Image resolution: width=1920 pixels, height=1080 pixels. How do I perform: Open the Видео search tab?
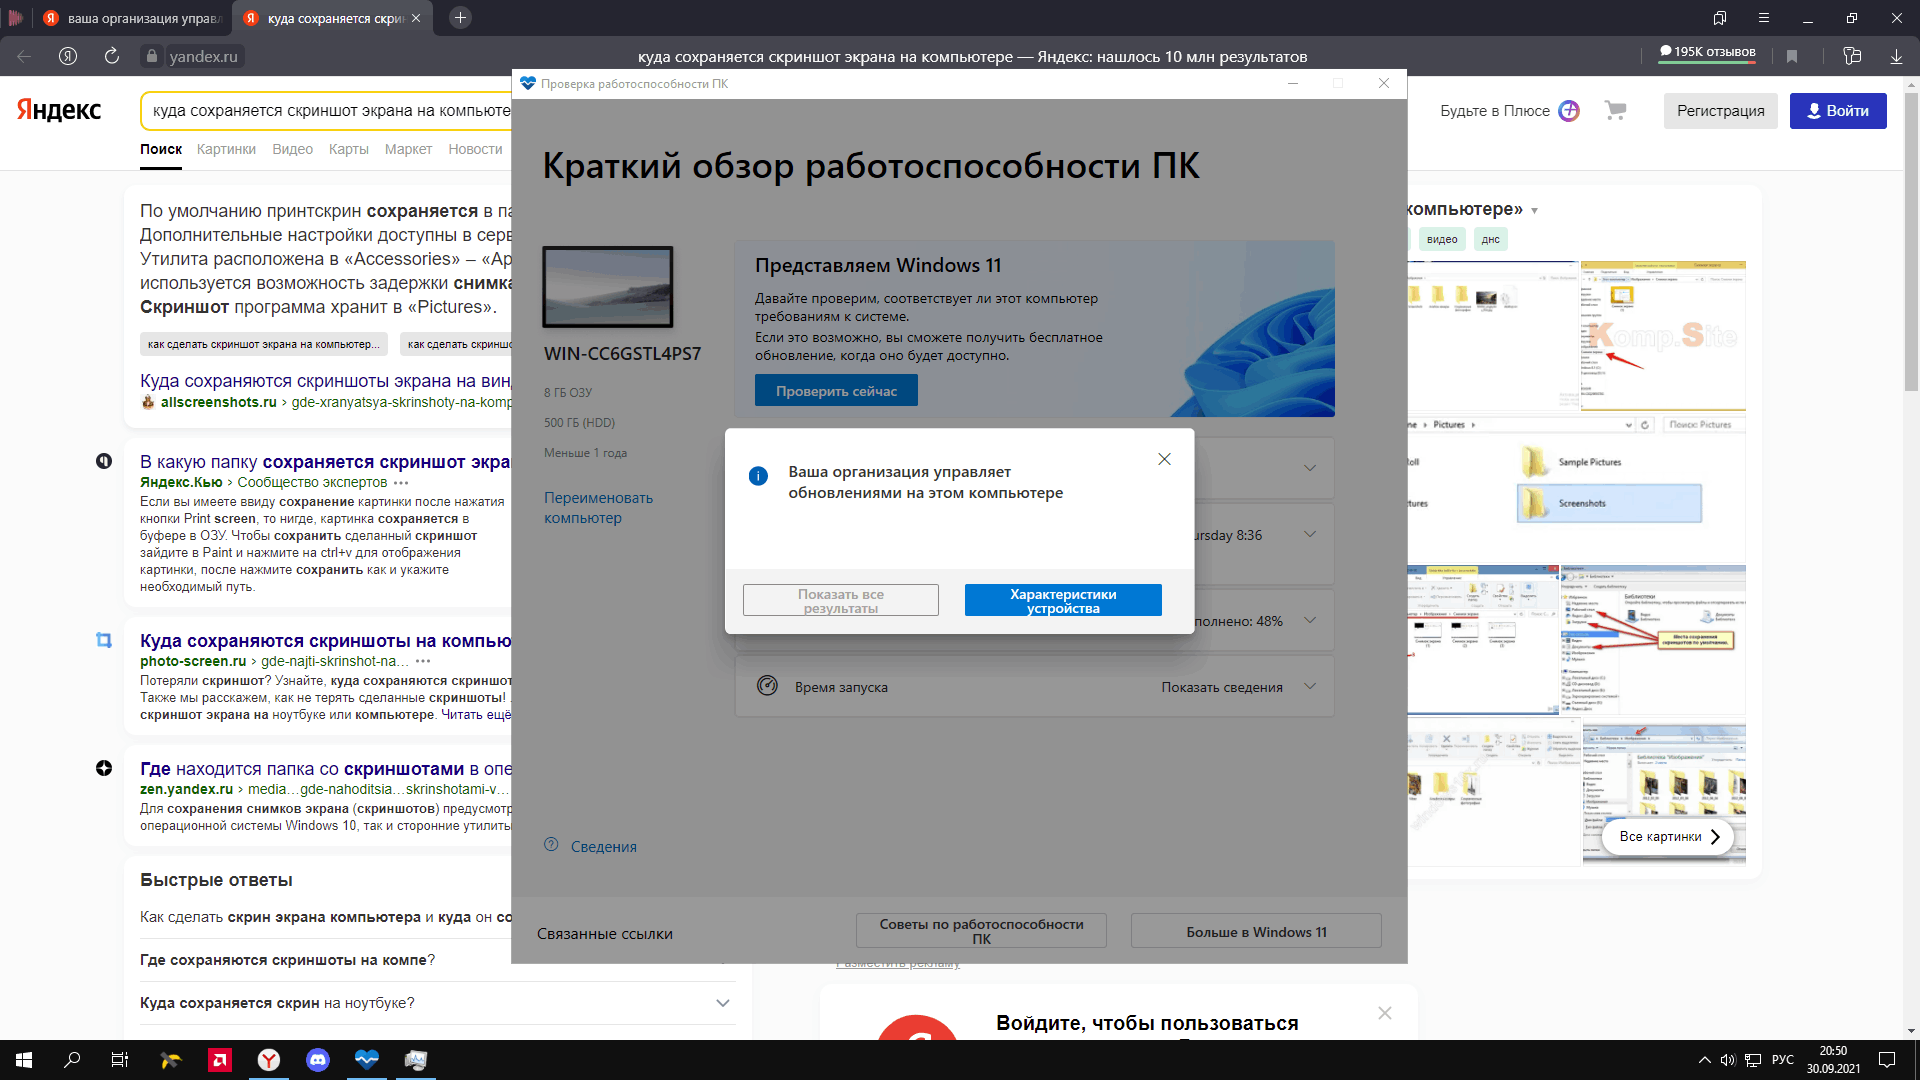(x=292, y=149)
